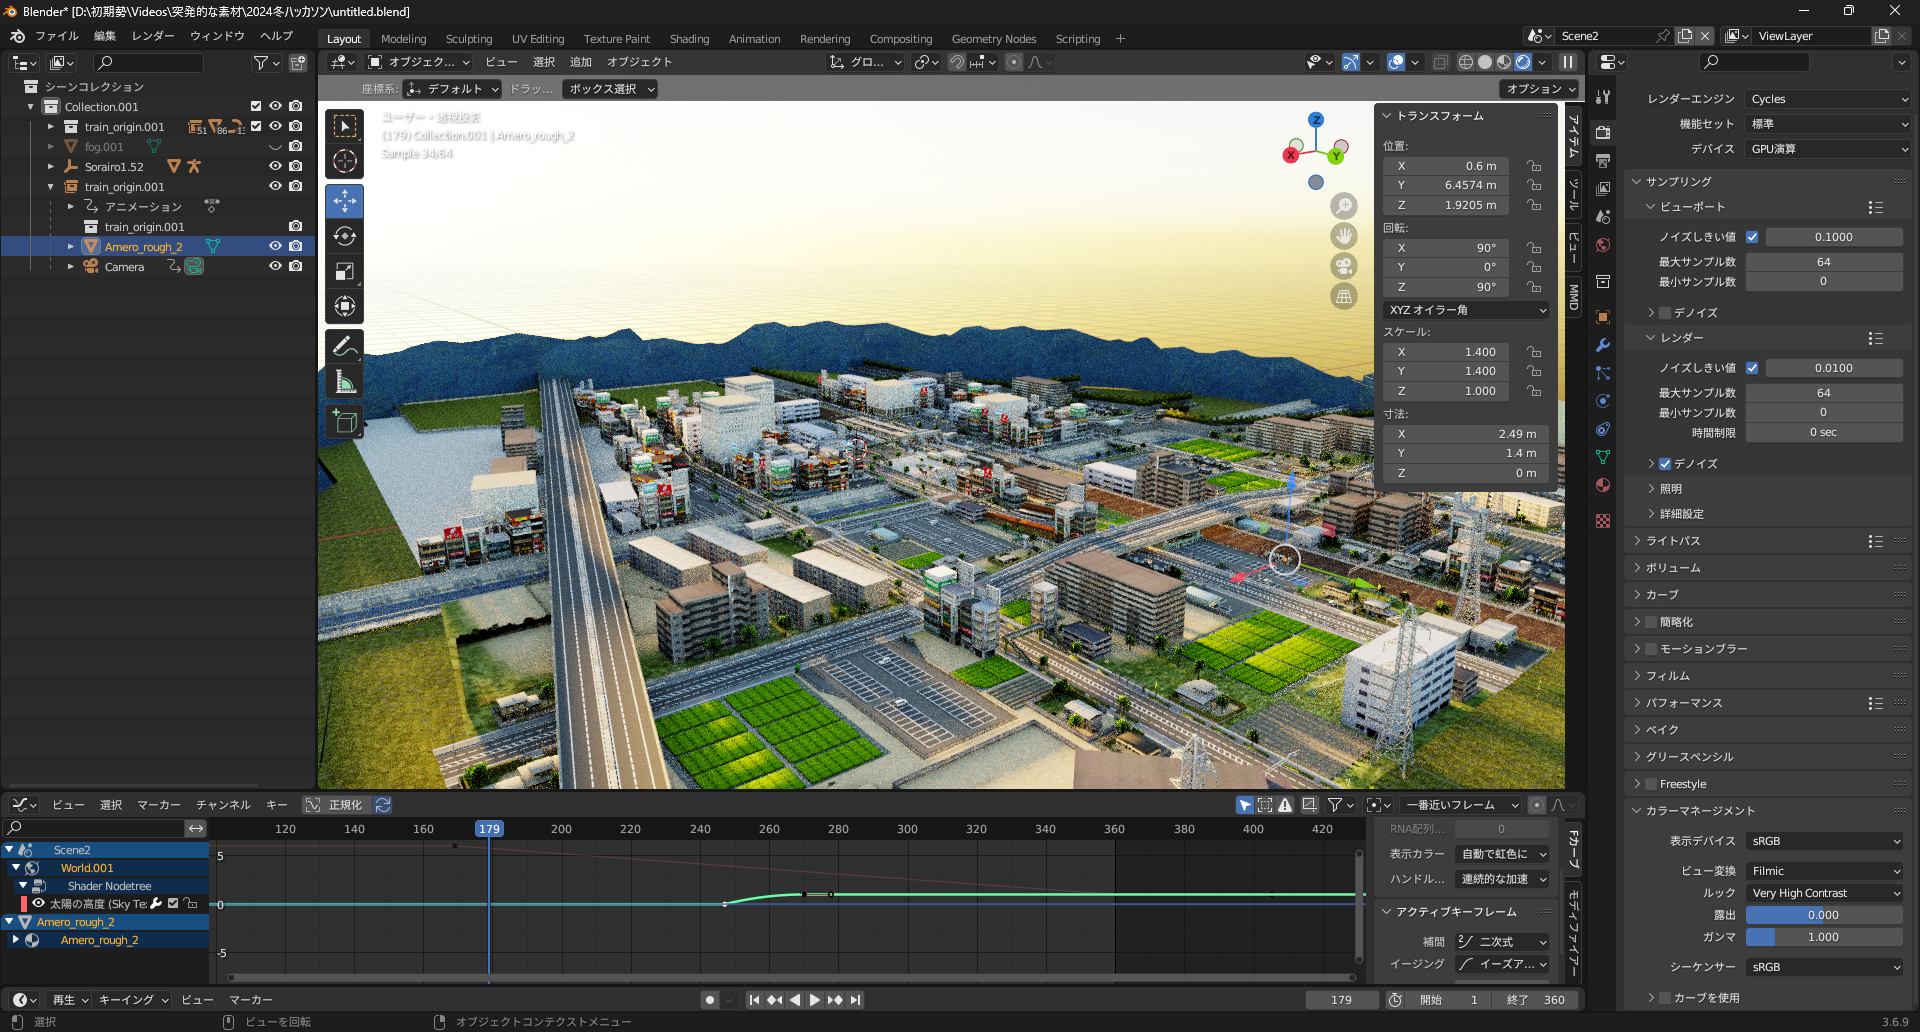
Task: Select wireframe viewport shading mode
Action: click(1466, 62)
